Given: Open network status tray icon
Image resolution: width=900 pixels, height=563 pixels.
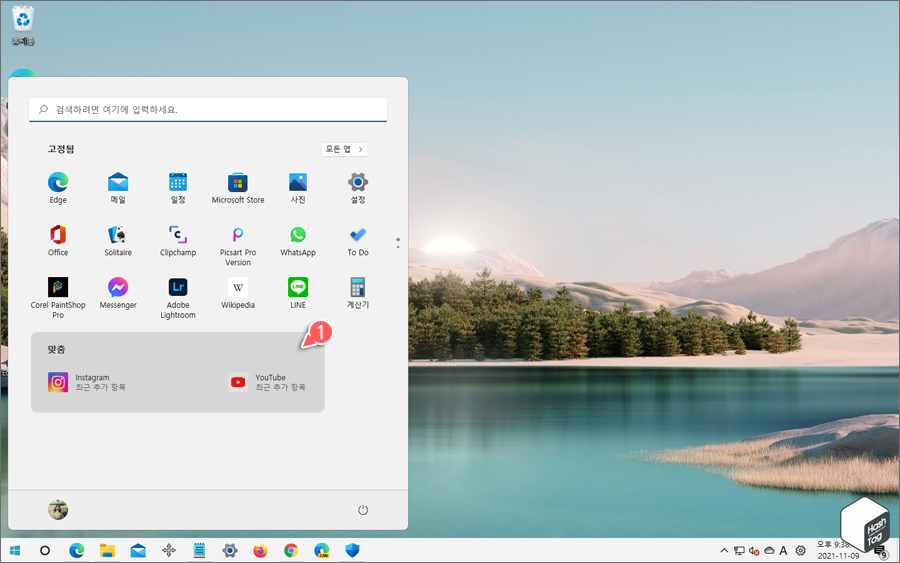Looking at the screenshot, I should (x=739, y=551).
